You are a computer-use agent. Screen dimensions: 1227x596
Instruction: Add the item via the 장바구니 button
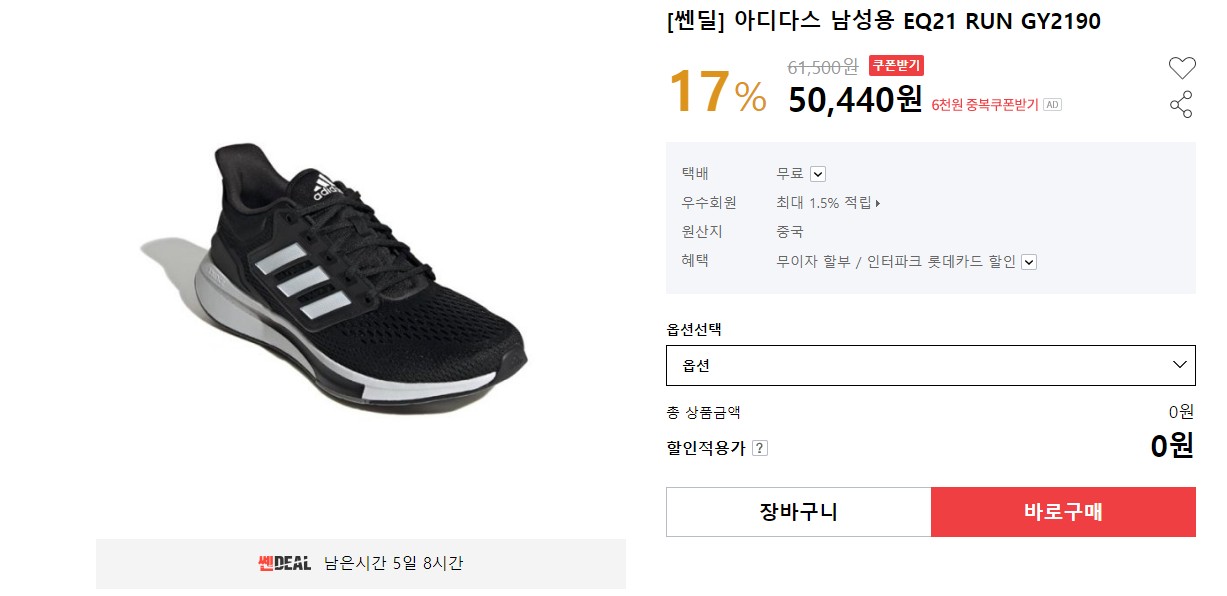click(798, 512)
